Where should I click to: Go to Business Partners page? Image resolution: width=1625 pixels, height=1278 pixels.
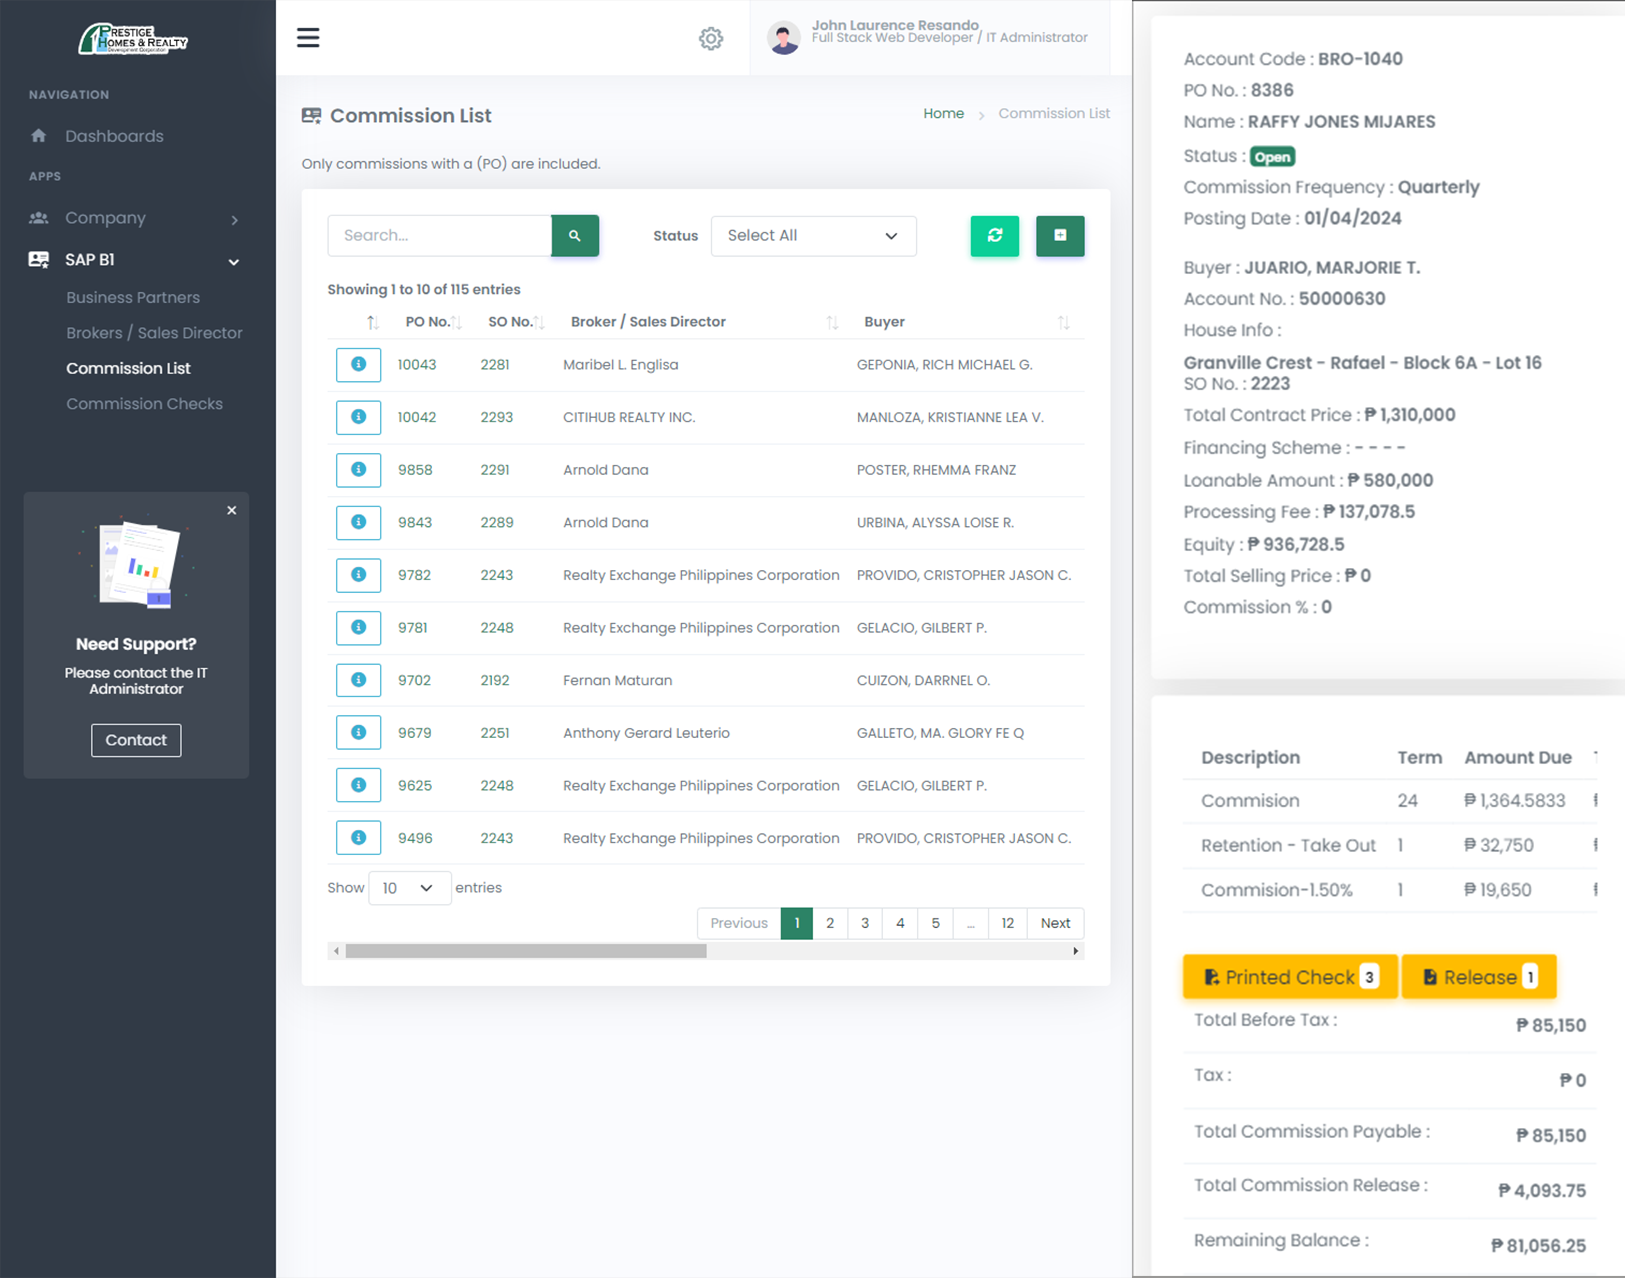point(133,298)
